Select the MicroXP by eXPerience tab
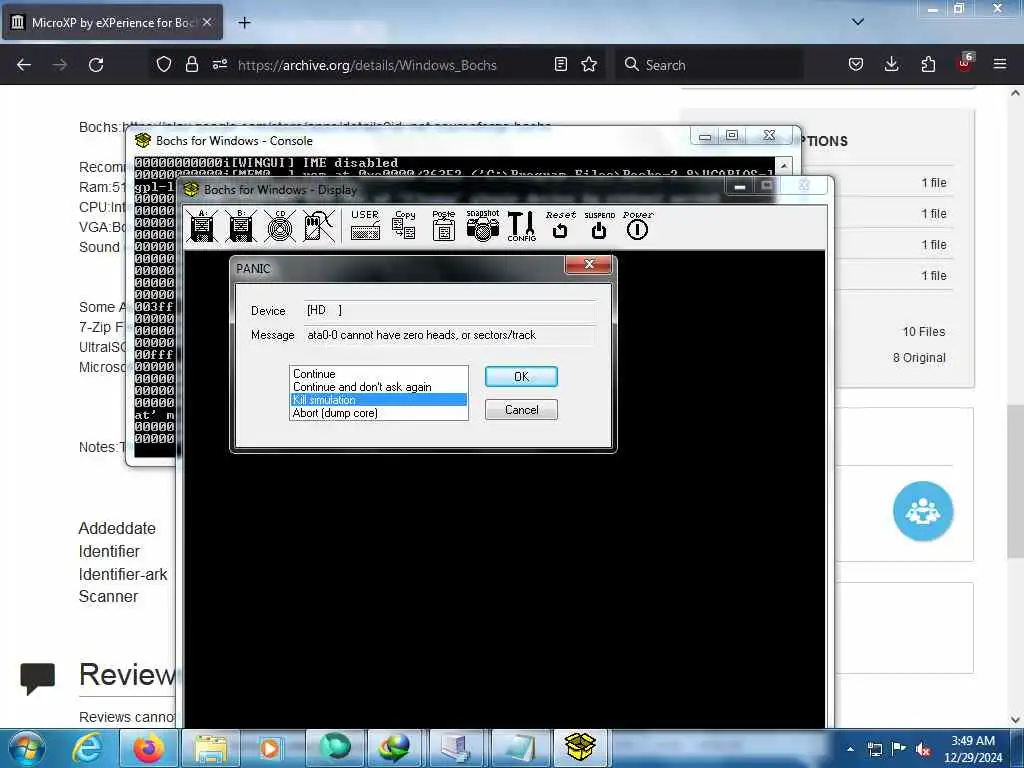1024x768 pixels. [x=112, y=22]
